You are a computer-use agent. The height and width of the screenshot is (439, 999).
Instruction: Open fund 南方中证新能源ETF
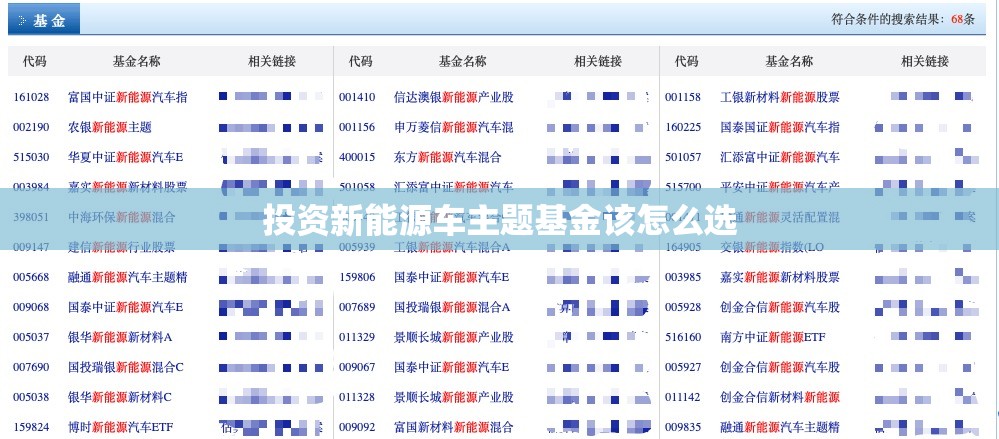coord(773,337)
